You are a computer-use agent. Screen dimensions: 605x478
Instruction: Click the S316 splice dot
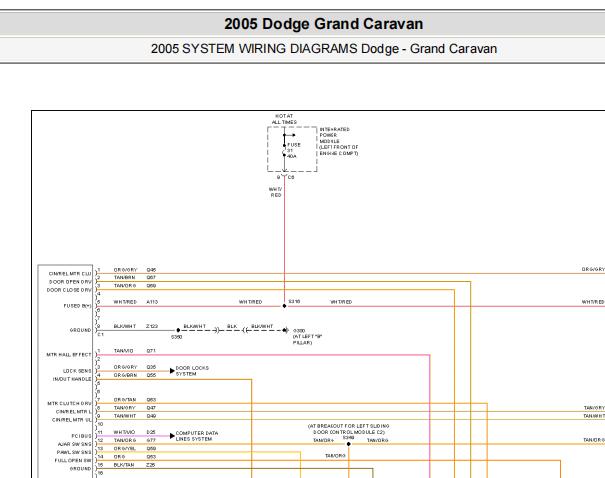(x=284, y=306)
